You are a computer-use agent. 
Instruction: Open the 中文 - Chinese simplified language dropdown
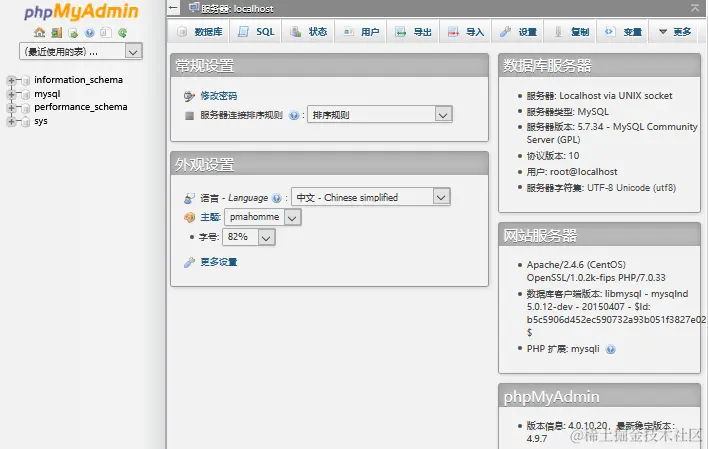(x=371, y=197)
